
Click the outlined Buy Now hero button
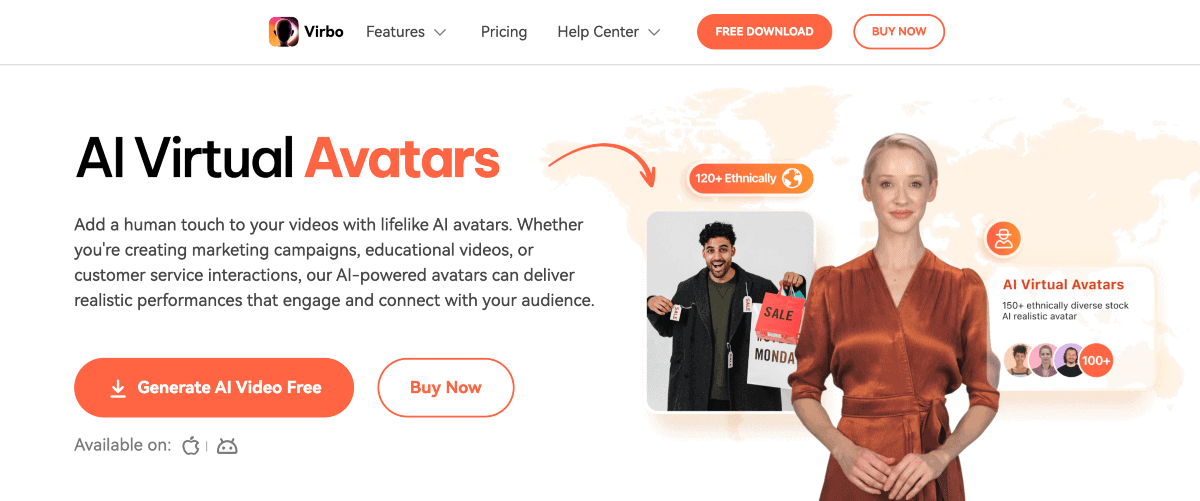(x=446, y=388)
